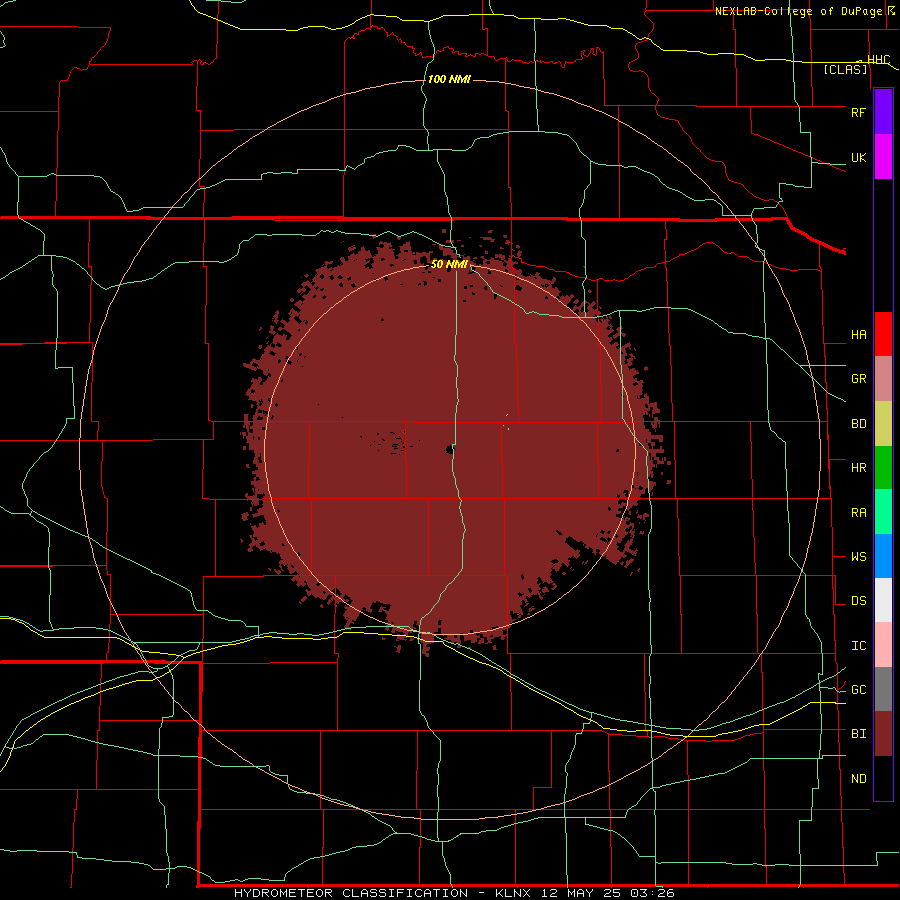Viewport: 900px width, 900px height.
Task: Click the HYDROMETEOR CLASSIFICATION title text
Action: pos(351,893)
